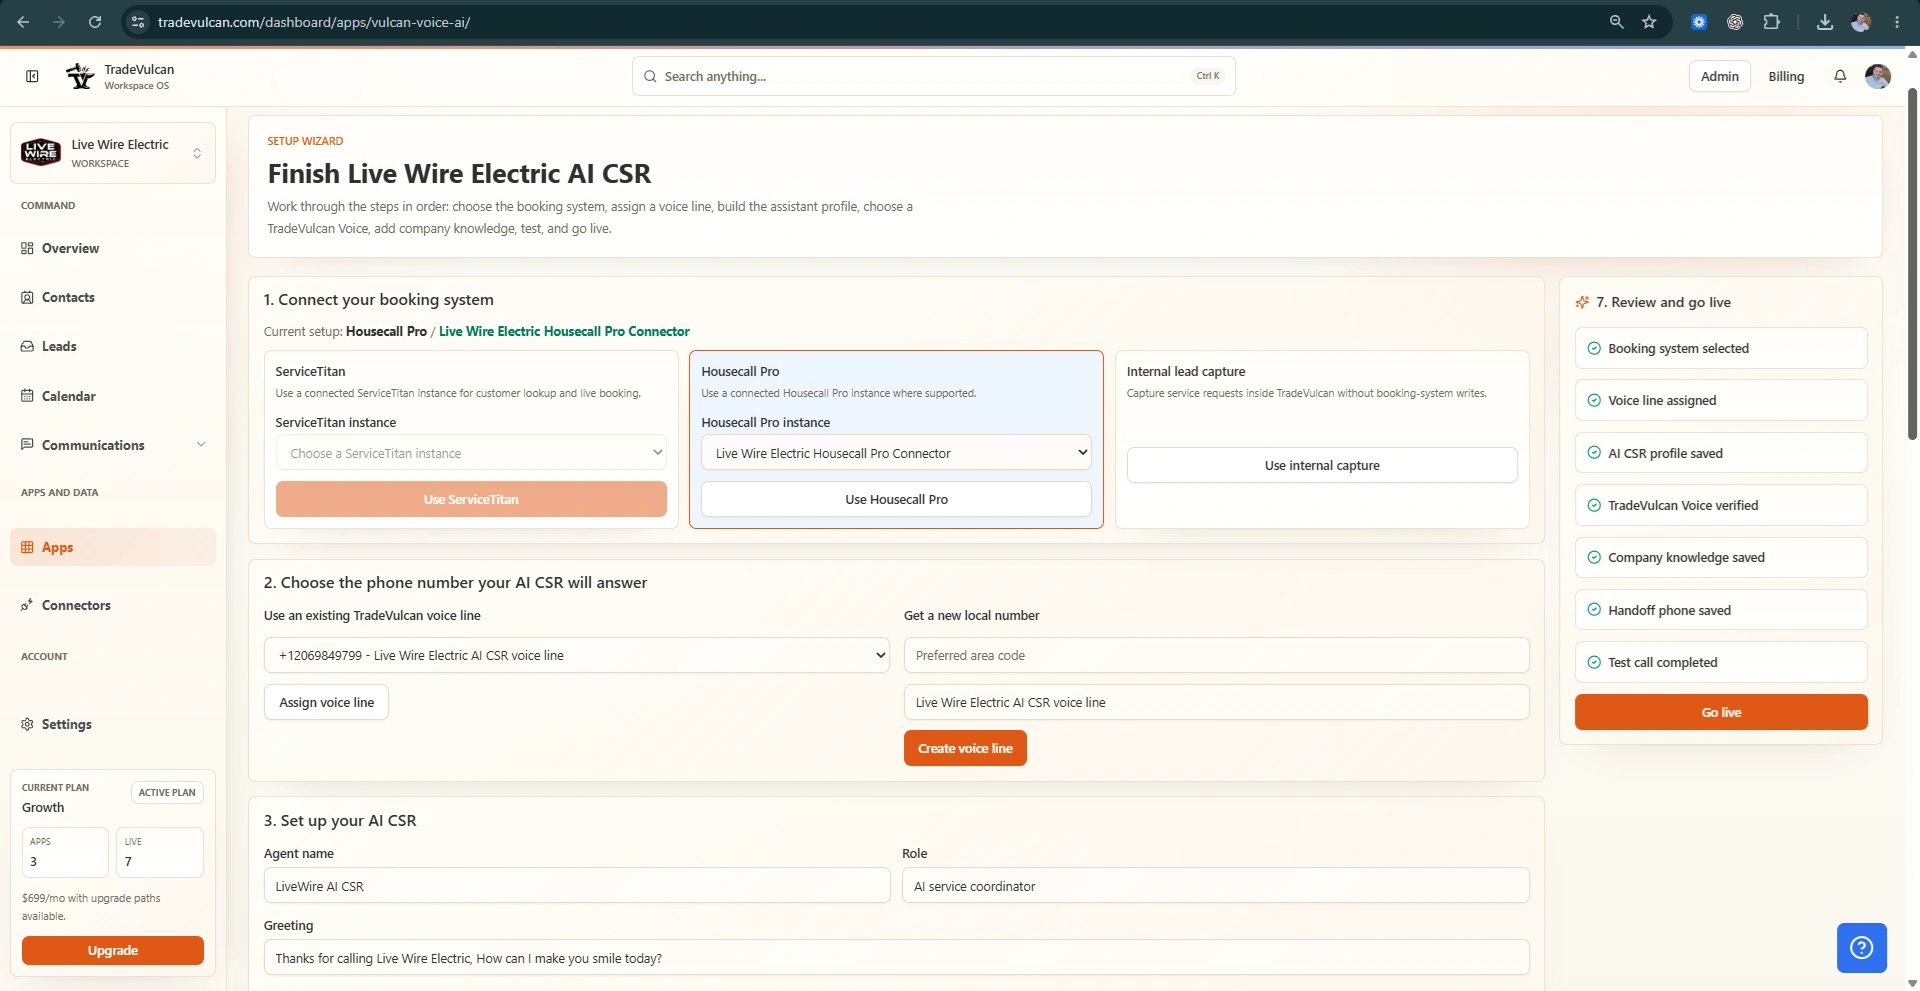Reload the page with the refresh icon
Viewport: 1920px width, 991px height.
(x=95, y=22)
